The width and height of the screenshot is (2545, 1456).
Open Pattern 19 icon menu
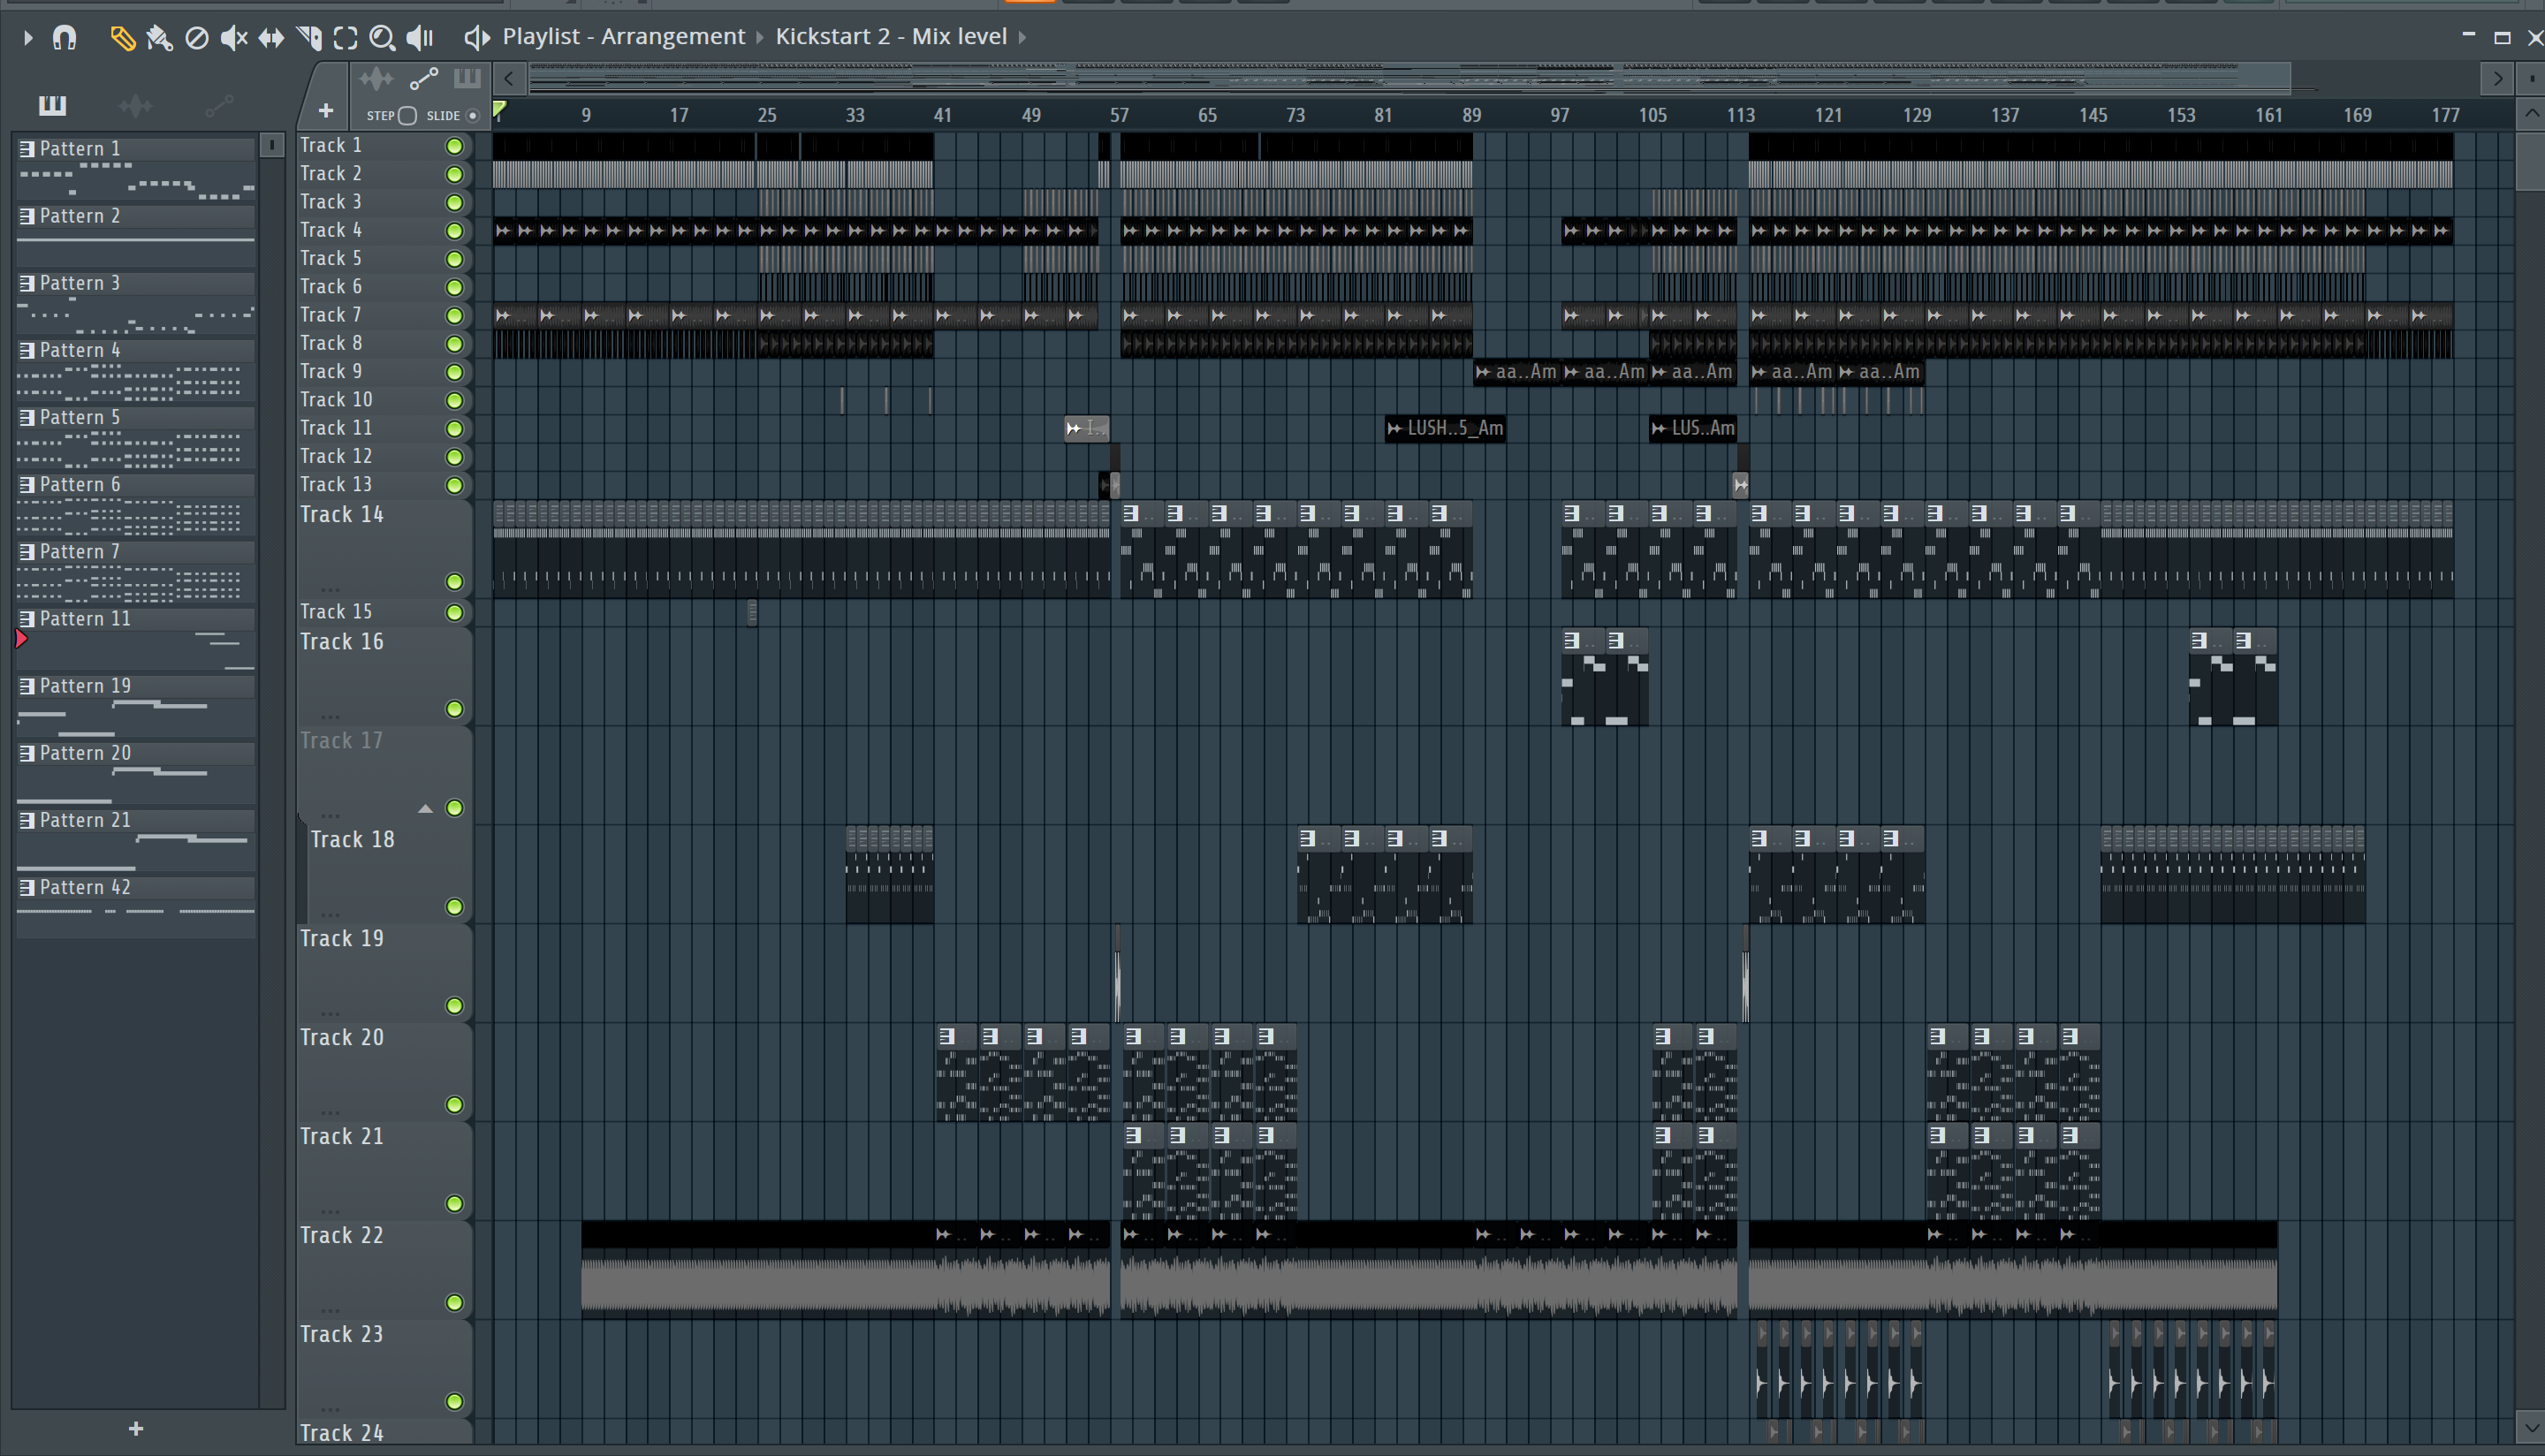pyautogui.click(x=28, y=687)
